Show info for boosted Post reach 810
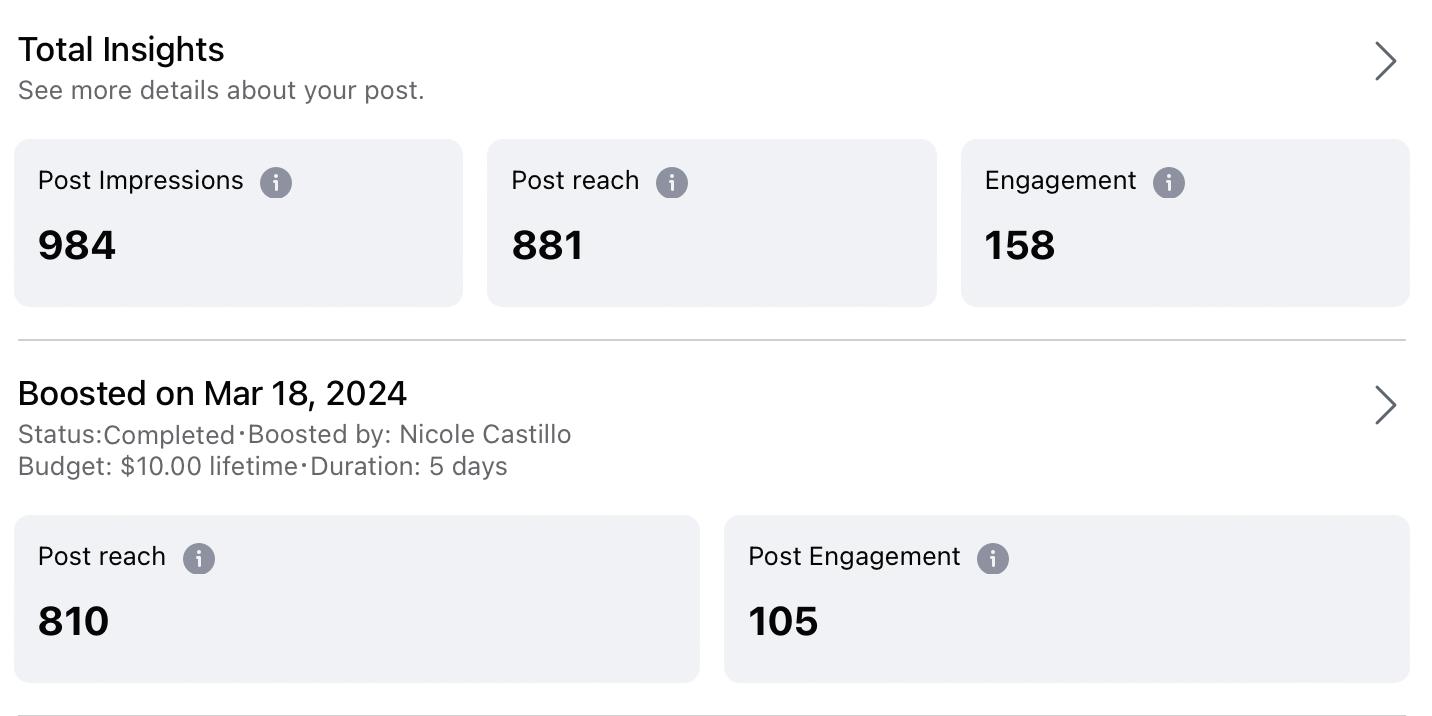Image resolution: width=1432 pixels, height=716 pixels. coord(199,559)
